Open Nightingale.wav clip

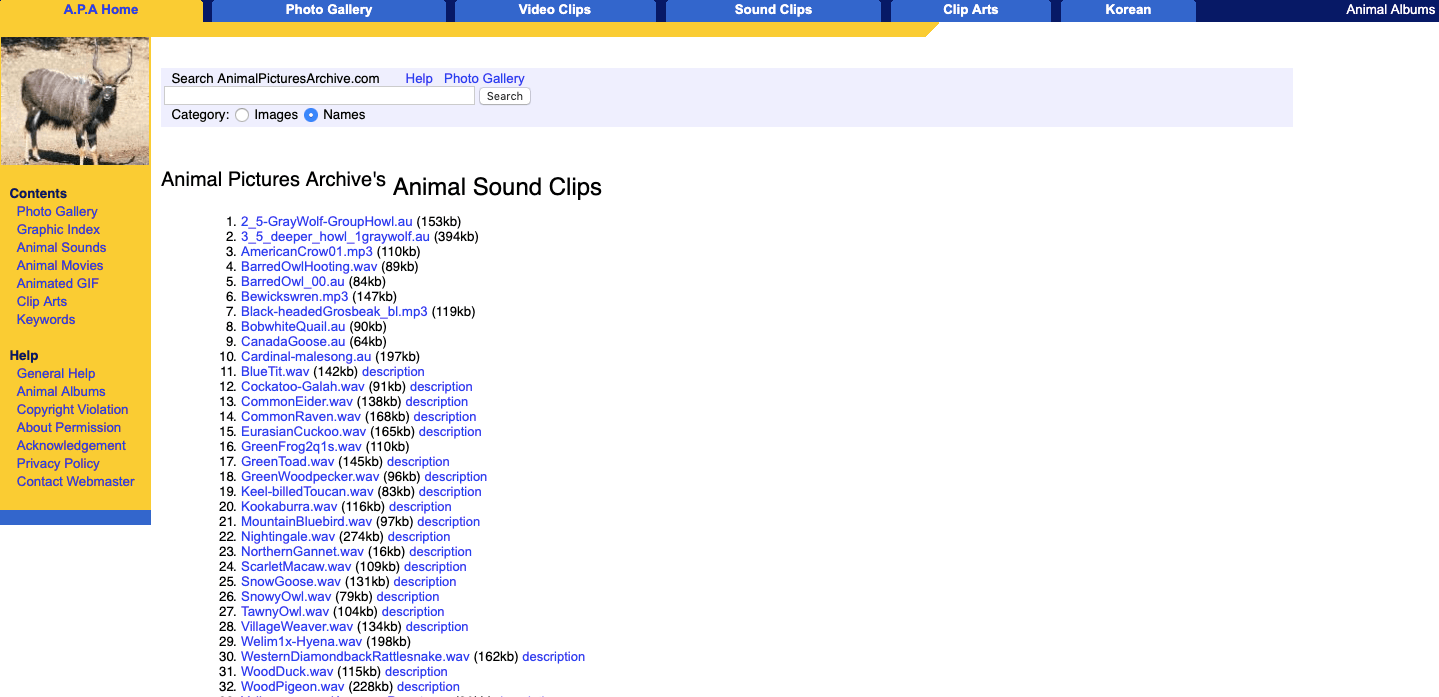coord(288,537)
